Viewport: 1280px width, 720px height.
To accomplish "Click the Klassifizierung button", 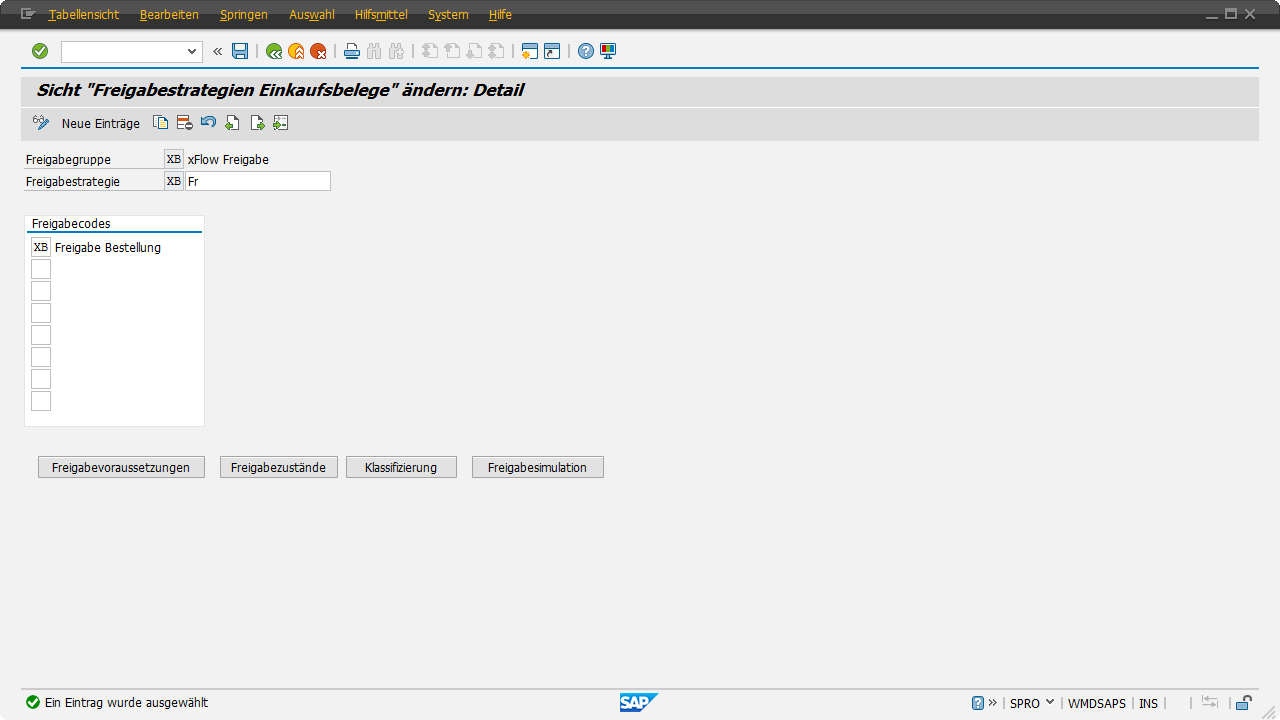I will coord(401,467).
